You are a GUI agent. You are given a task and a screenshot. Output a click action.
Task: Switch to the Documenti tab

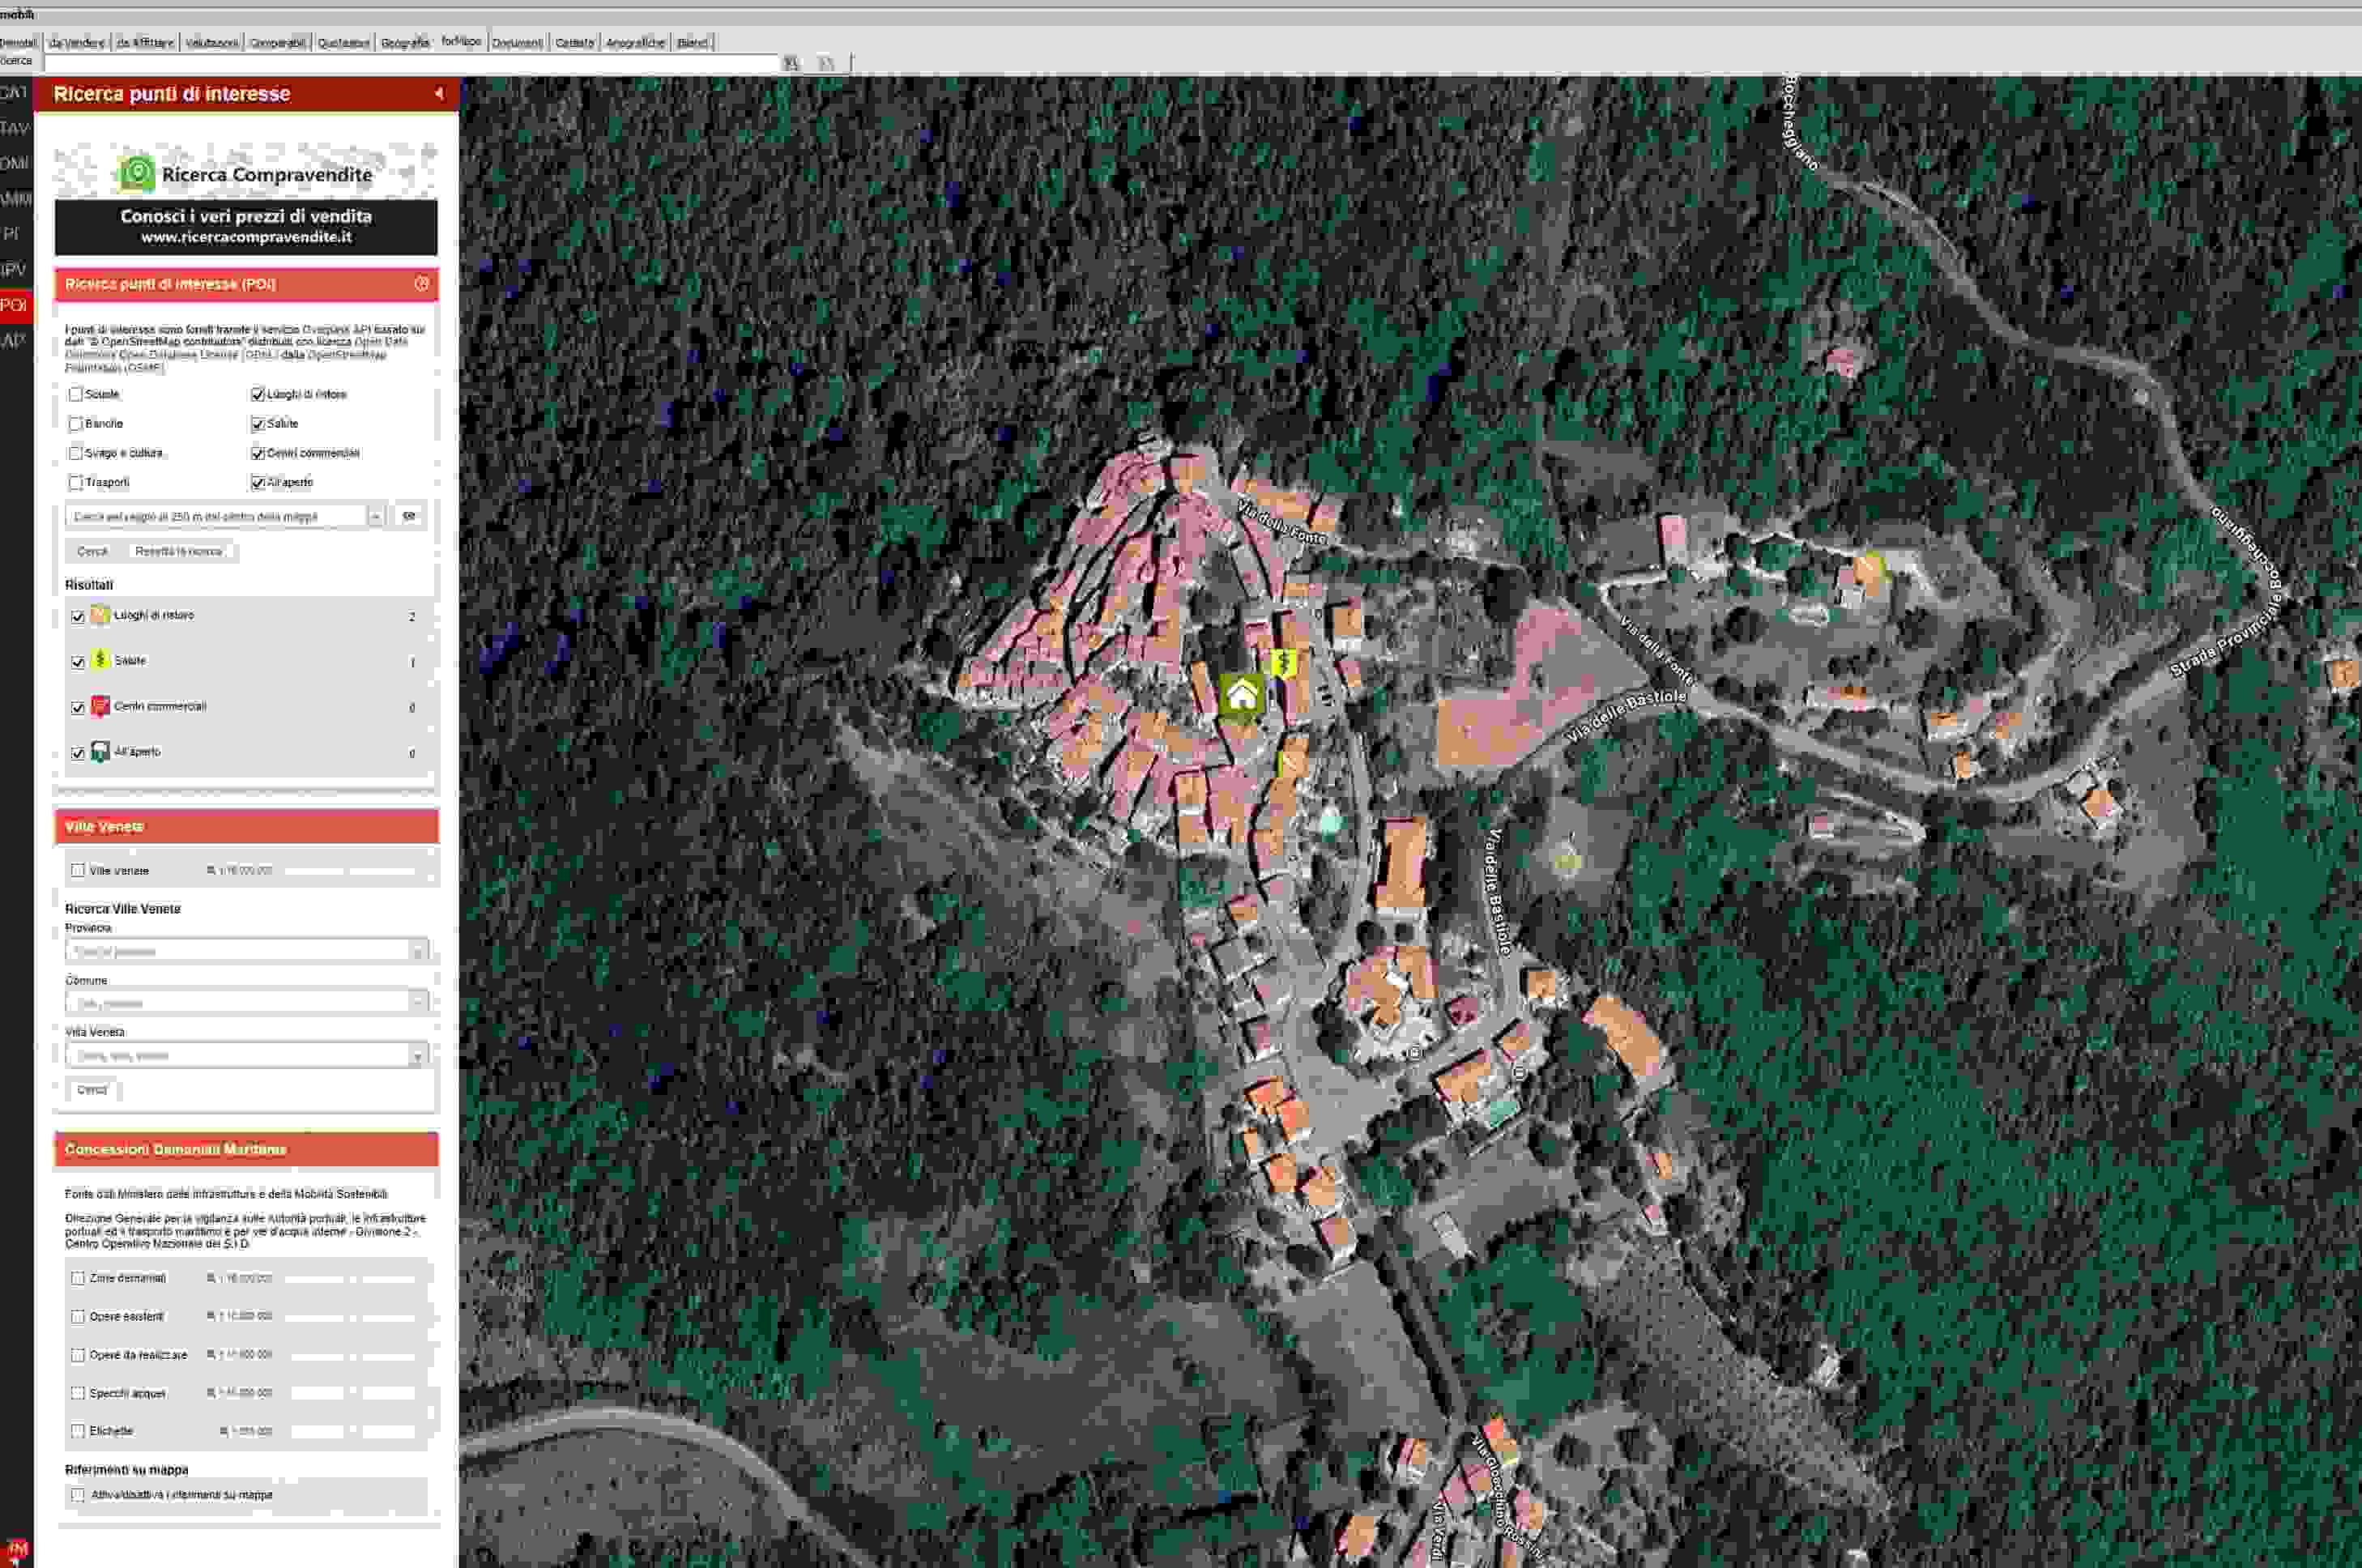[x=517, y=42]
